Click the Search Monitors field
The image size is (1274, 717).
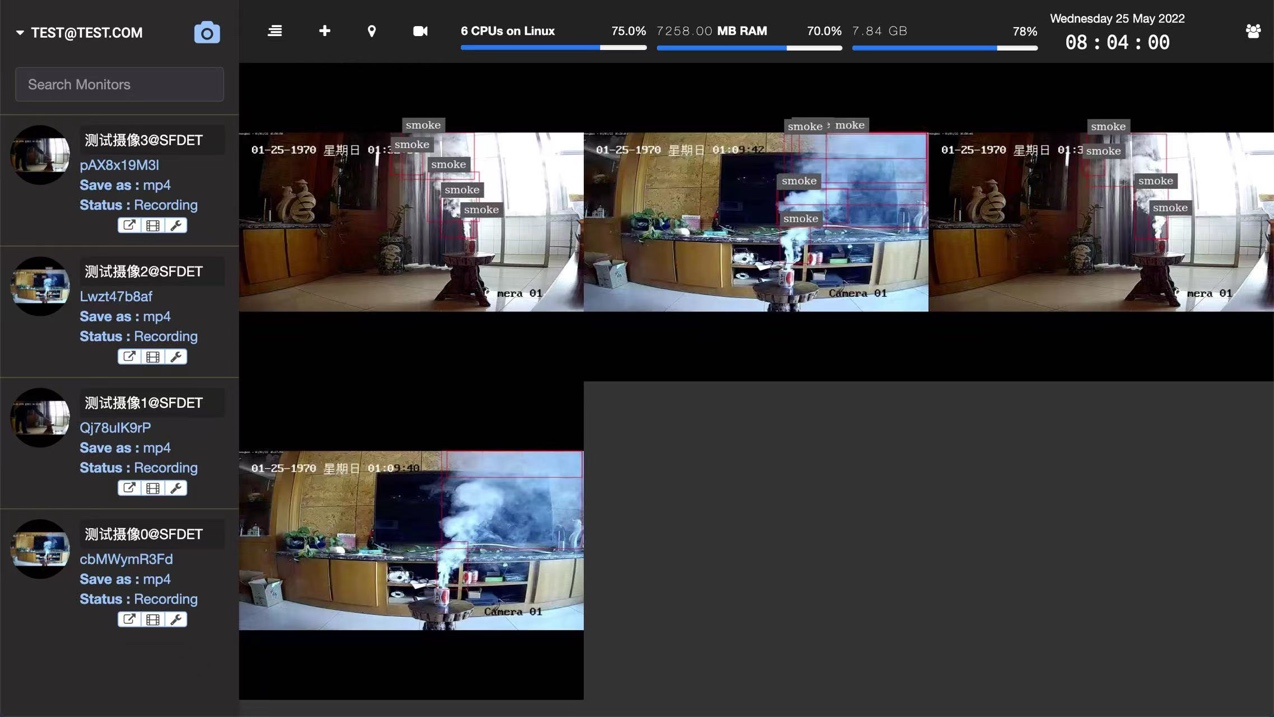click(x=119, y=85)
